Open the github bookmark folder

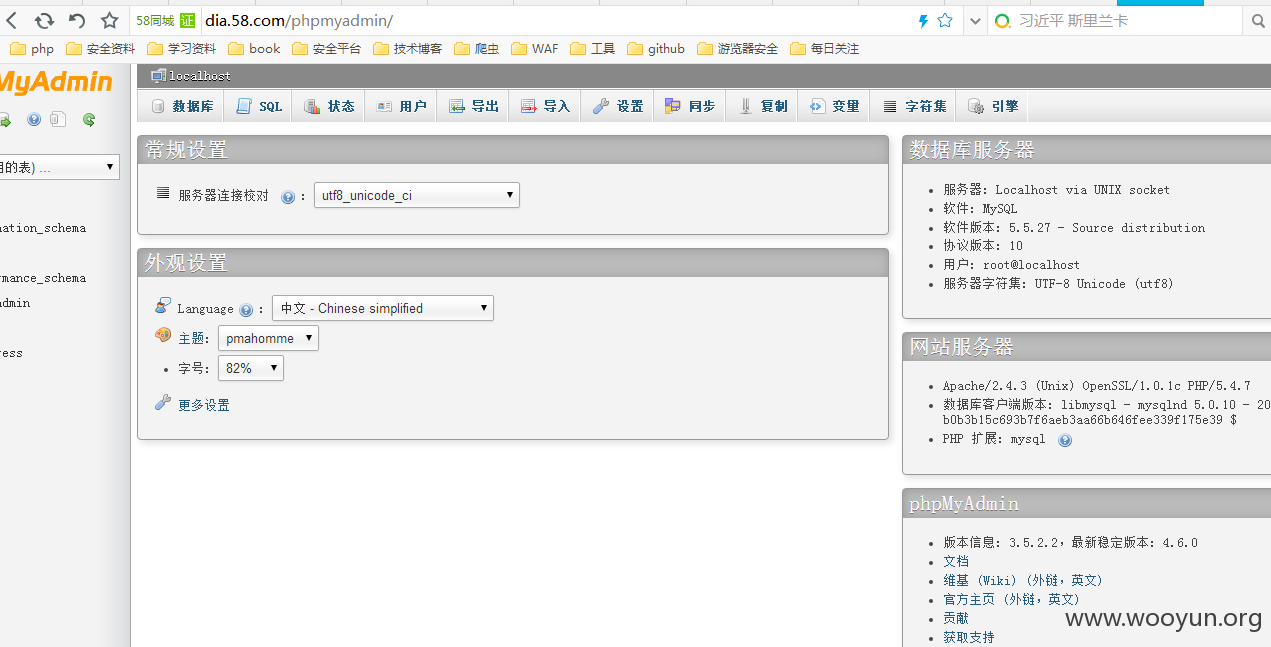coord(656,48)
